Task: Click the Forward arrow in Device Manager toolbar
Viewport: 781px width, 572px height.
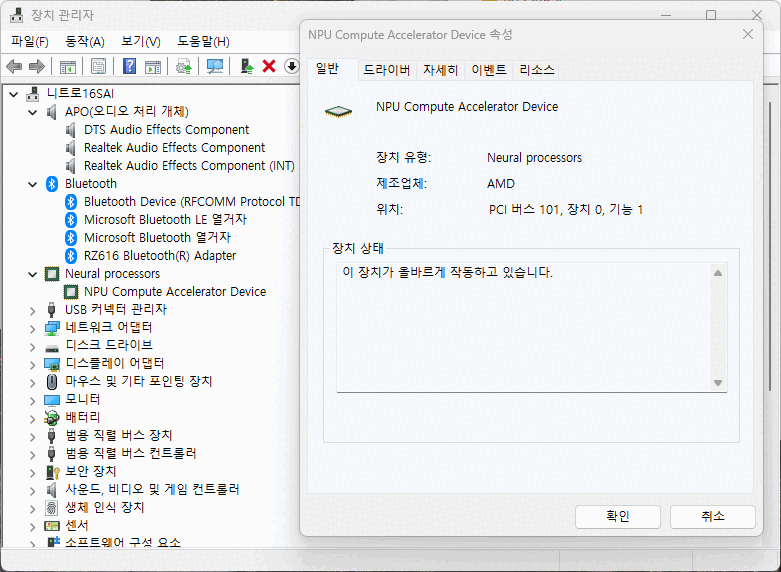Action: pyautogui.click(x=37, y=66)
